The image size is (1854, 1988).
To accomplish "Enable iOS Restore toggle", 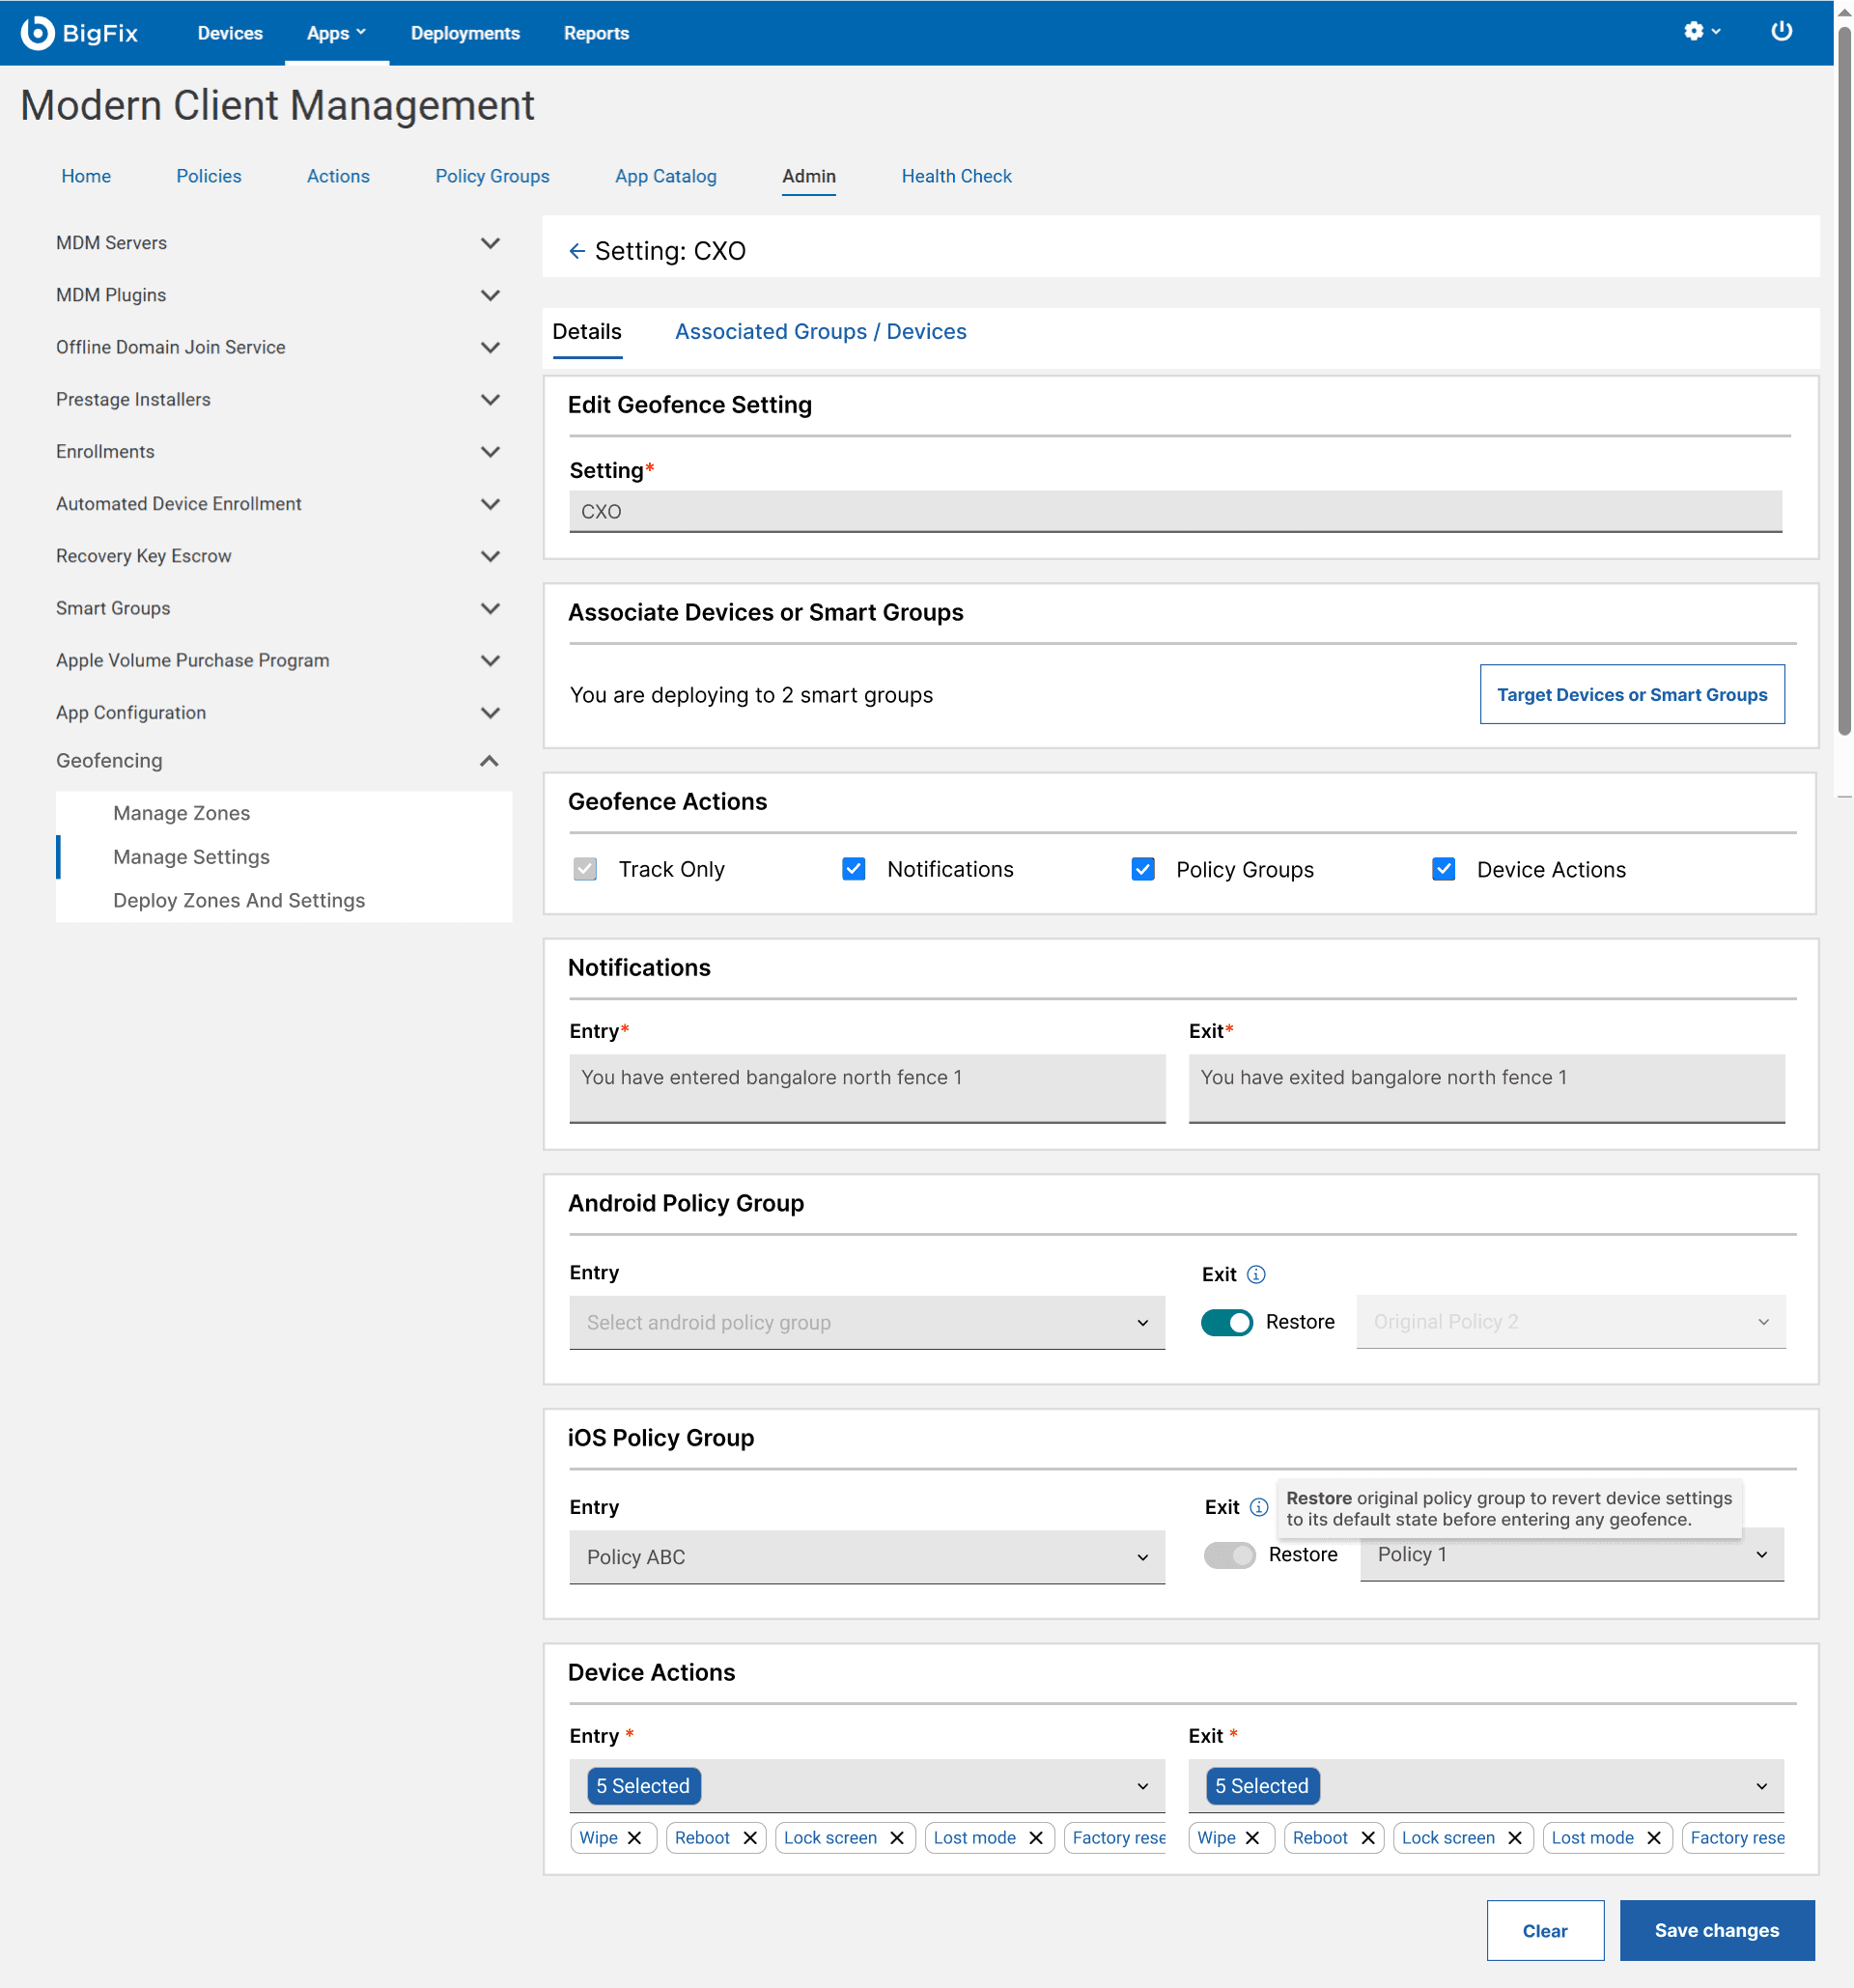I will pos(1229,1555).
